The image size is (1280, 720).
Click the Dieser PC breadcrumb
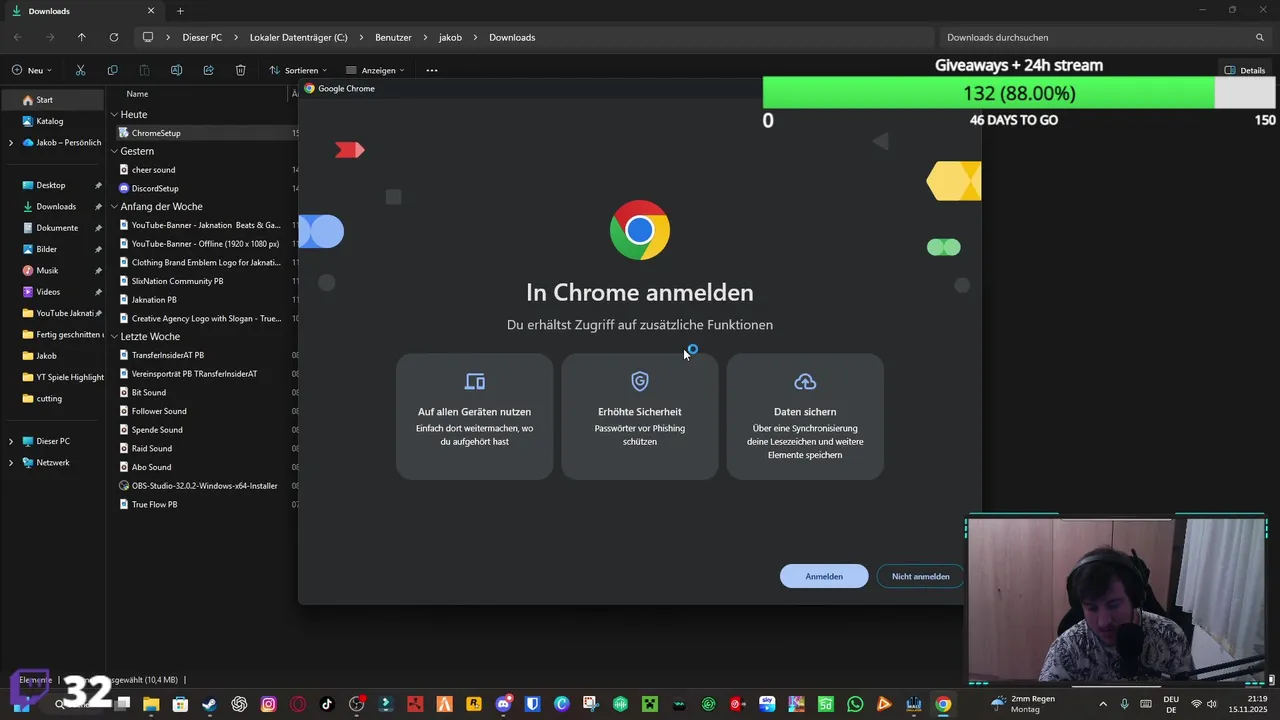[x=202, y=37]
